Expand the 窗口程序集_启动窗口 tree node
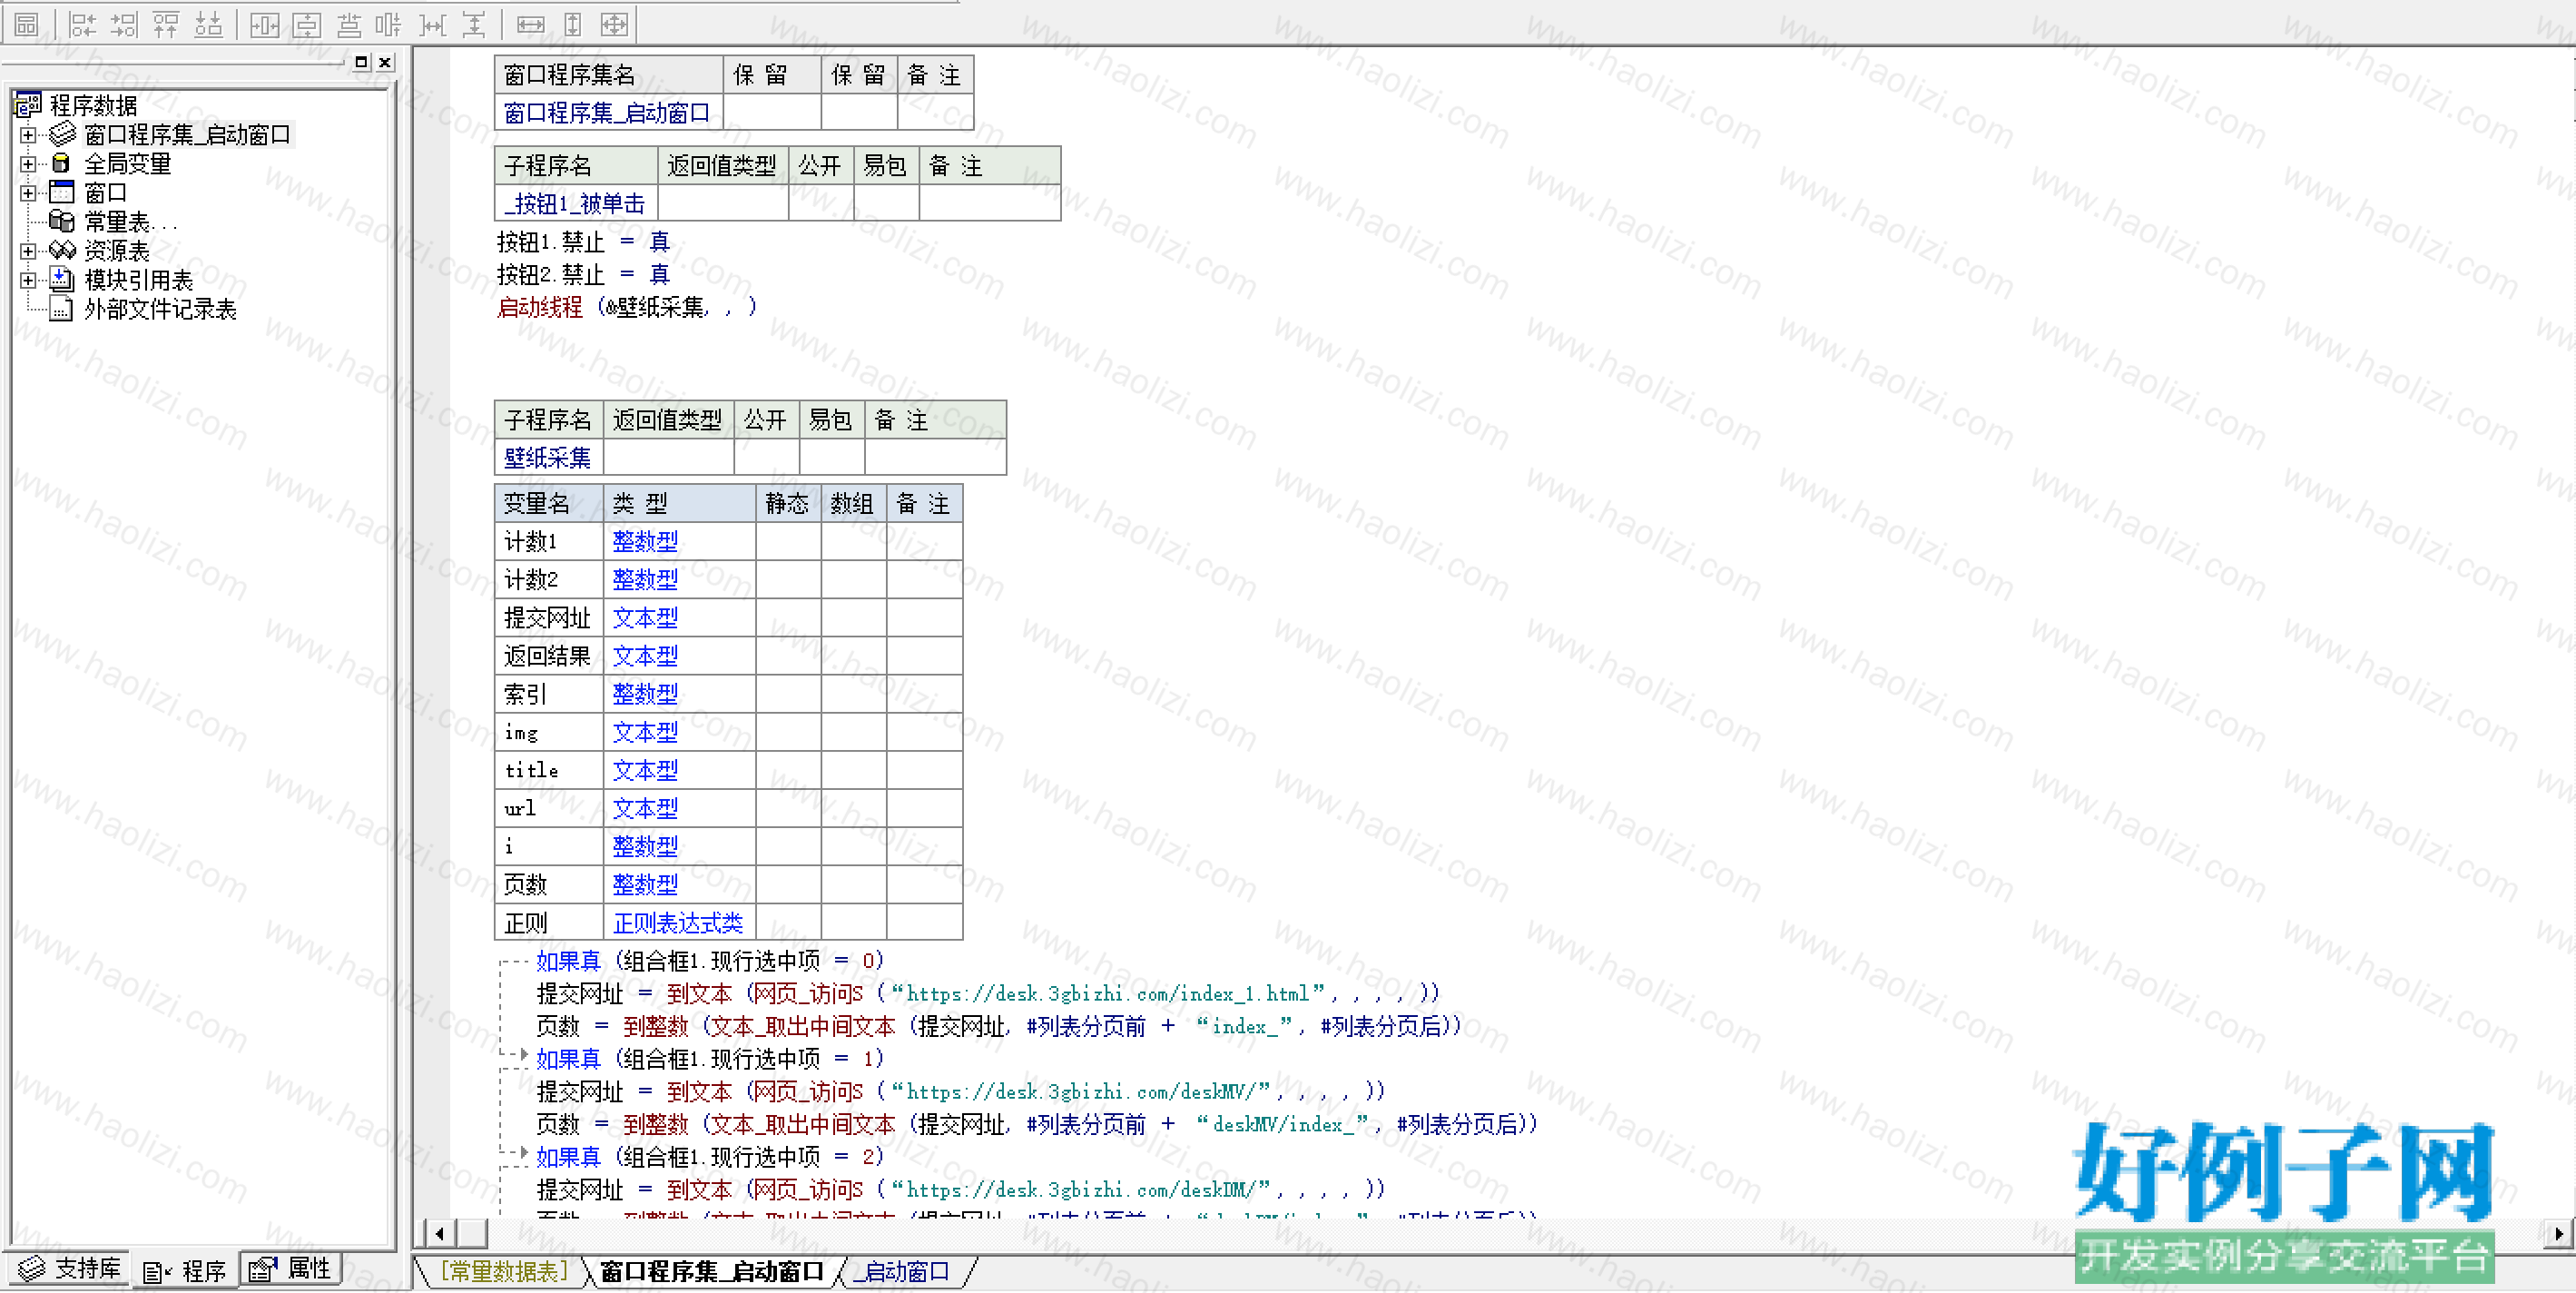 coord(28,134)
